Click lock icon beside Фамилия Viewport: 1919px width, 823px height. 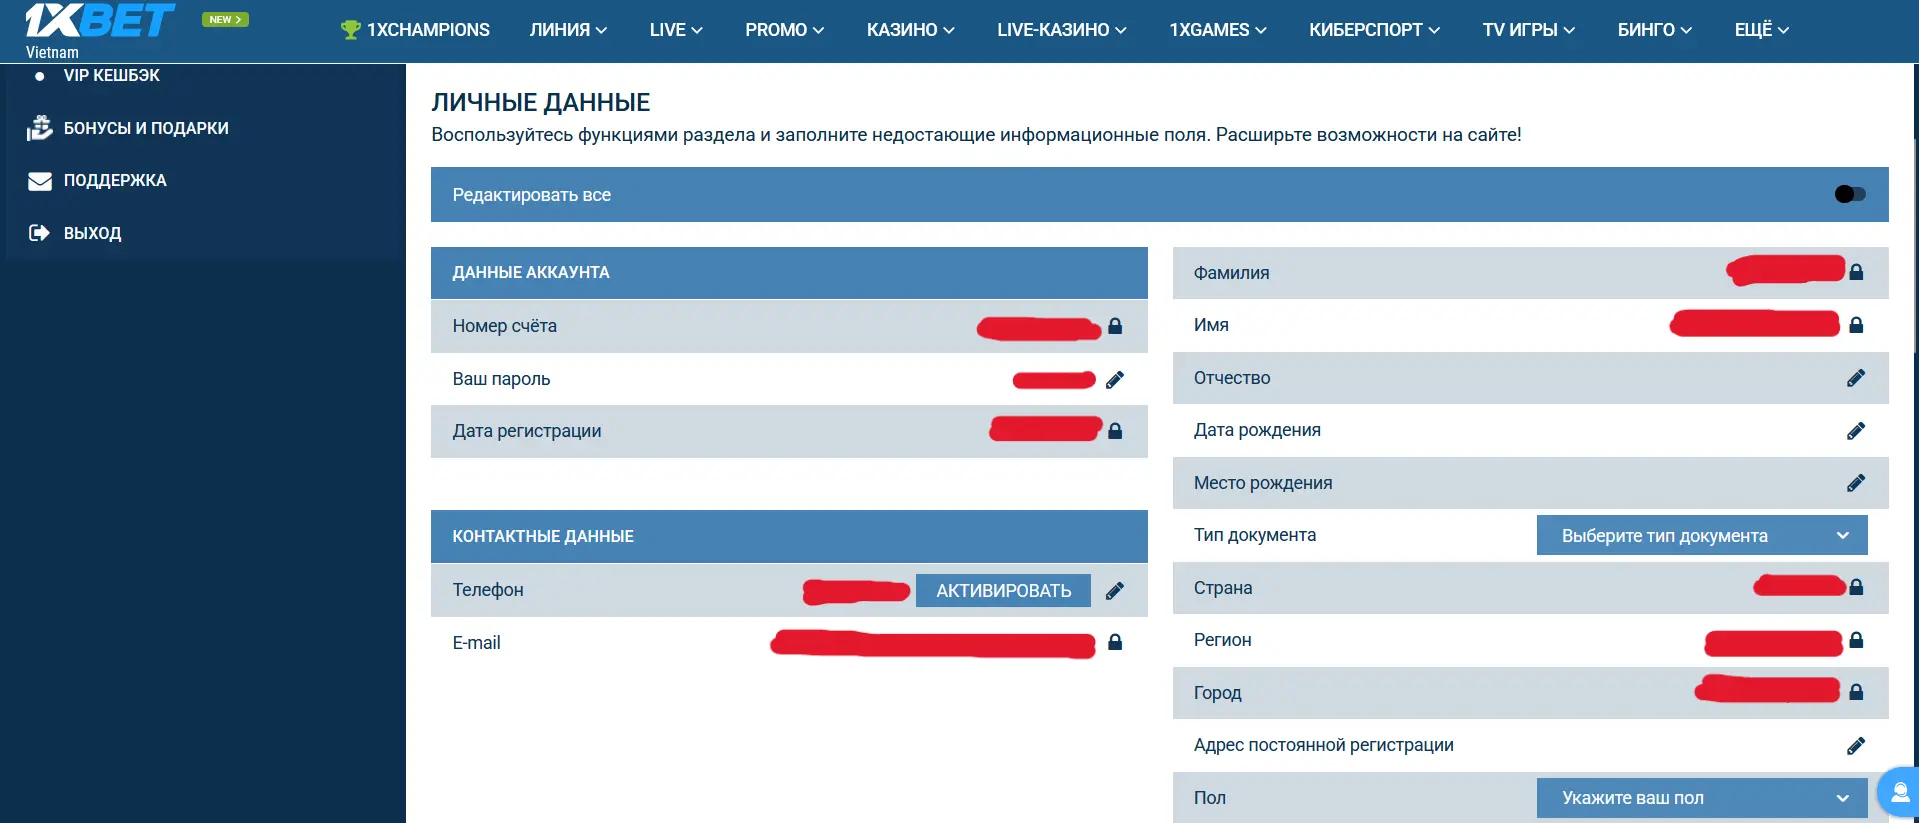coord(1856,272)
